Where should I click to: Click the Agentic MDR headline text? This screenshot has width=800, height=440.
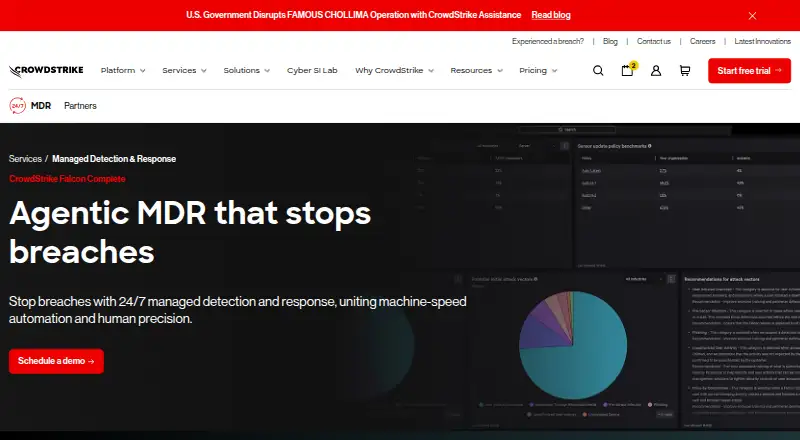tap(190, 232)
